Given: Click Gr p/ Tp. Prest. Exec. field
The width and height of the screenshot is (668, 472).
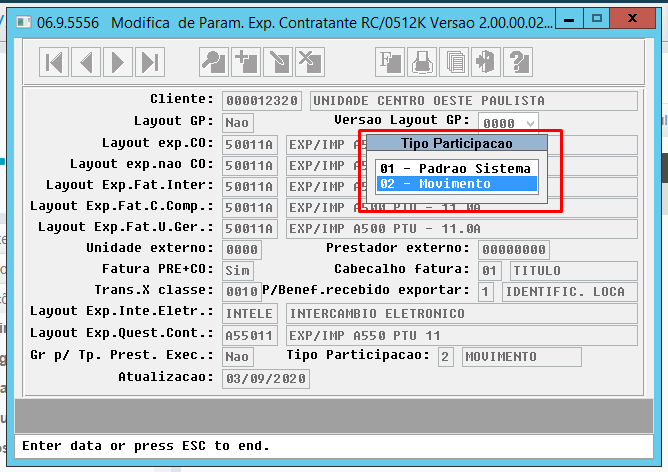Looking at the screenshot, I should click(238, 357).
